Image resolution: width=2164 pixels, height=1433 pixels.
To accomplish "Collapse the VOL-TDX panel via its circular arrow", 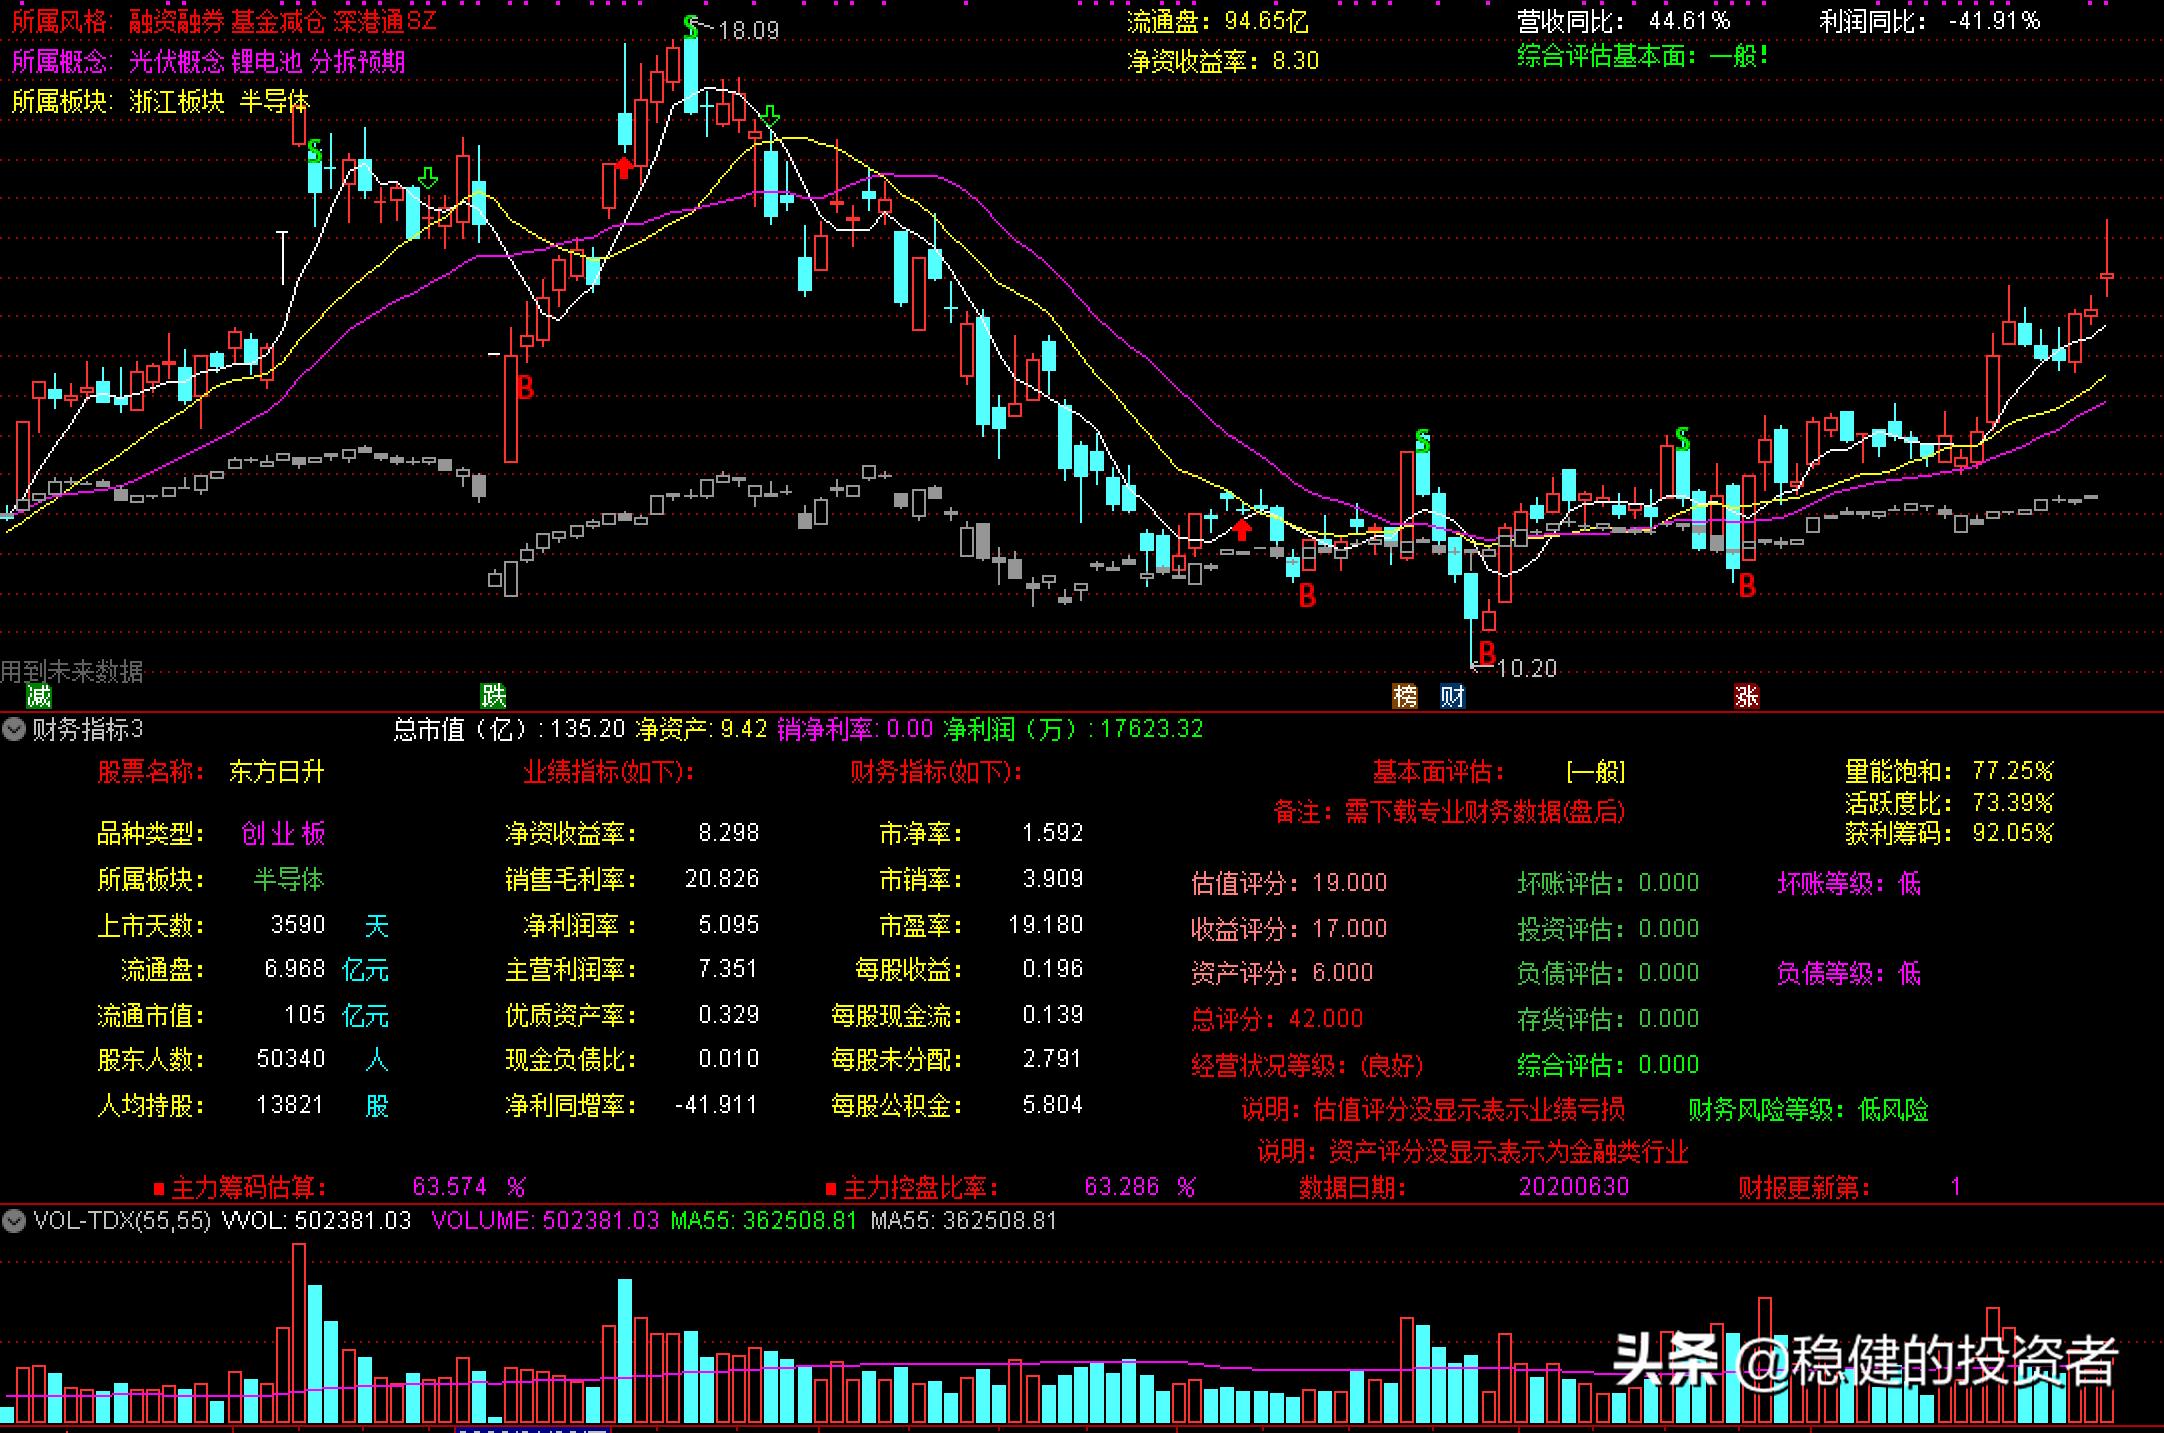I will [14, 1221].
